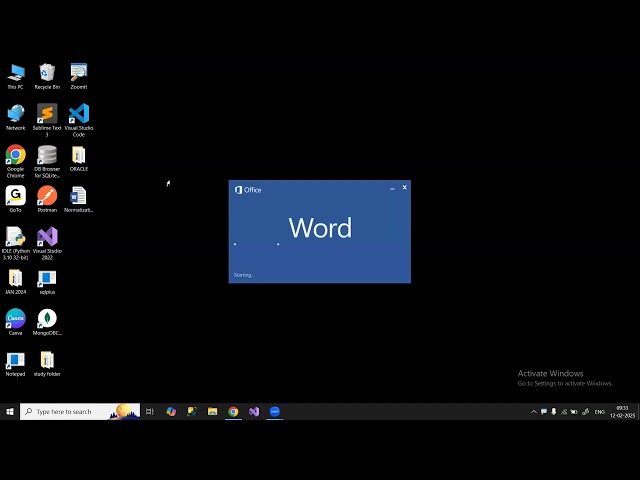640x480 pixels.
Task: Select the Normalization Word document icon
Action: [79, 199]
